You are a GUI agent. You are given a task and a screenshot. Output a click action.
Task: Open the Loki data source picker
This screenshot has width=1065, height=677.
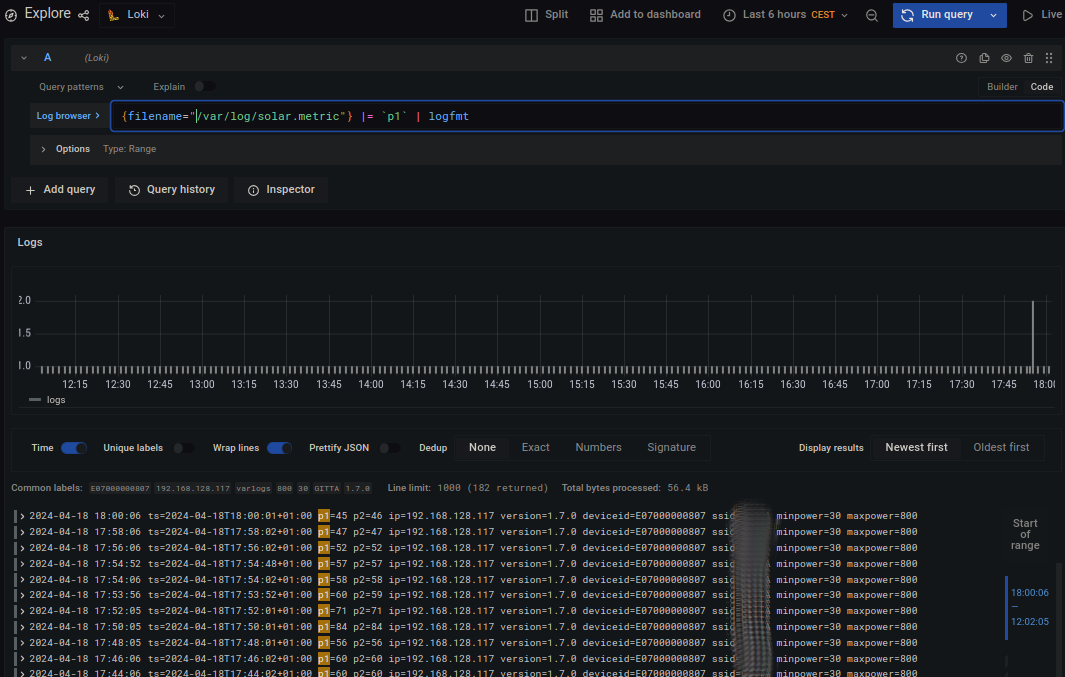coord(137,15)
